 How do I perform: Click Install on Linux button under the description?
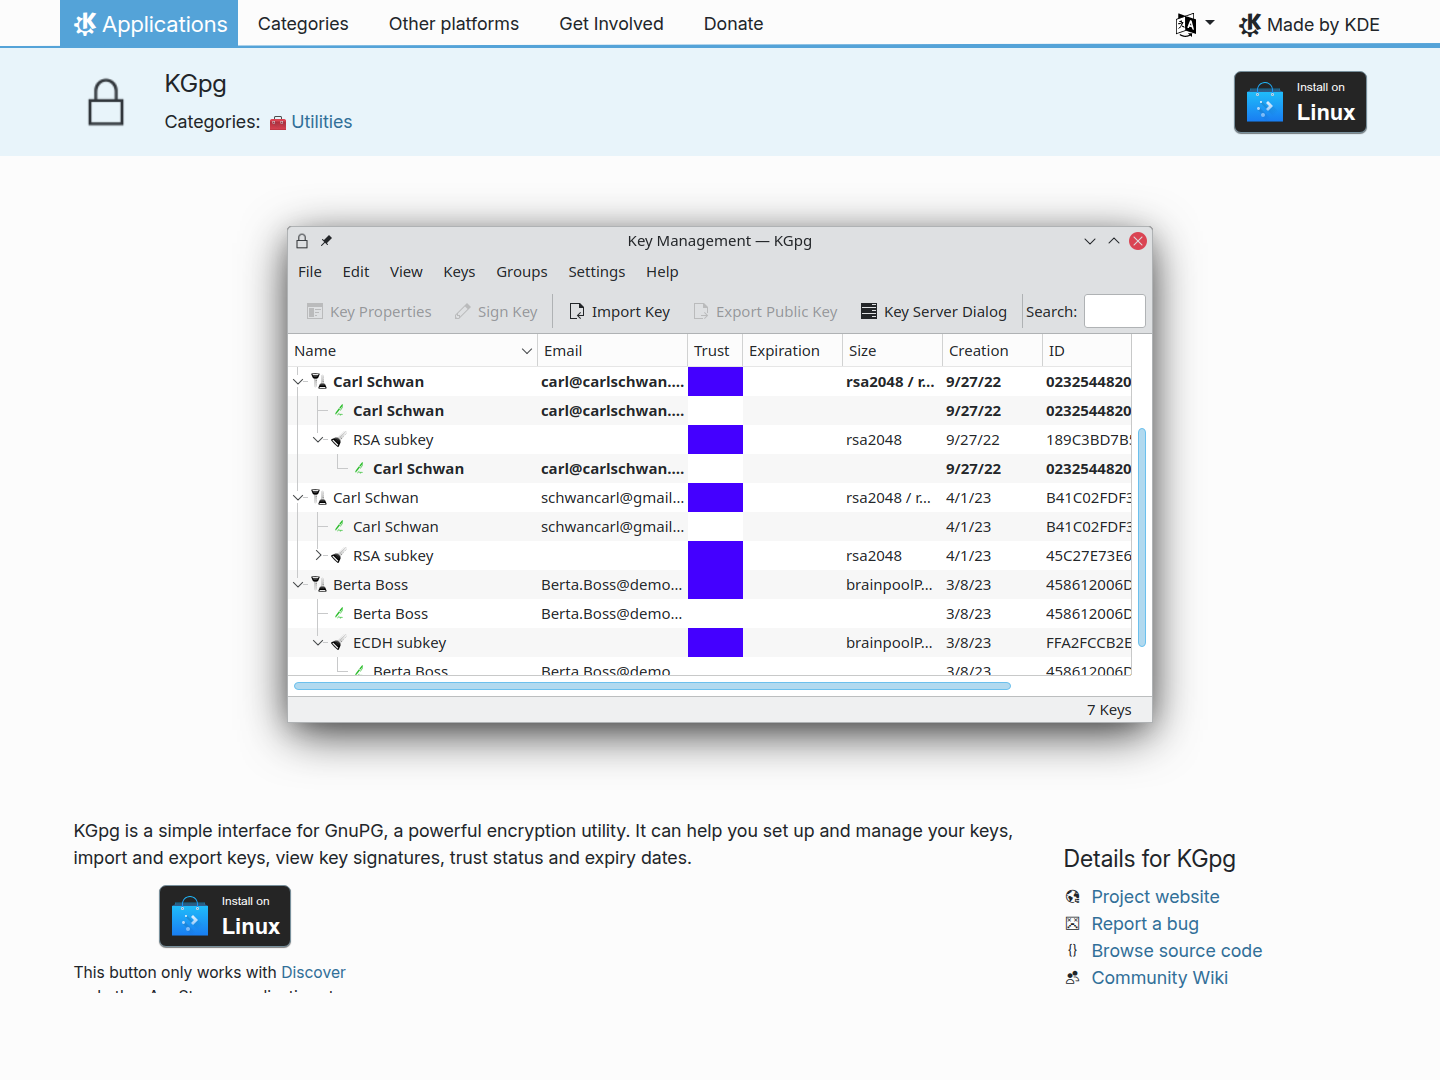click(x=225, y=916)
